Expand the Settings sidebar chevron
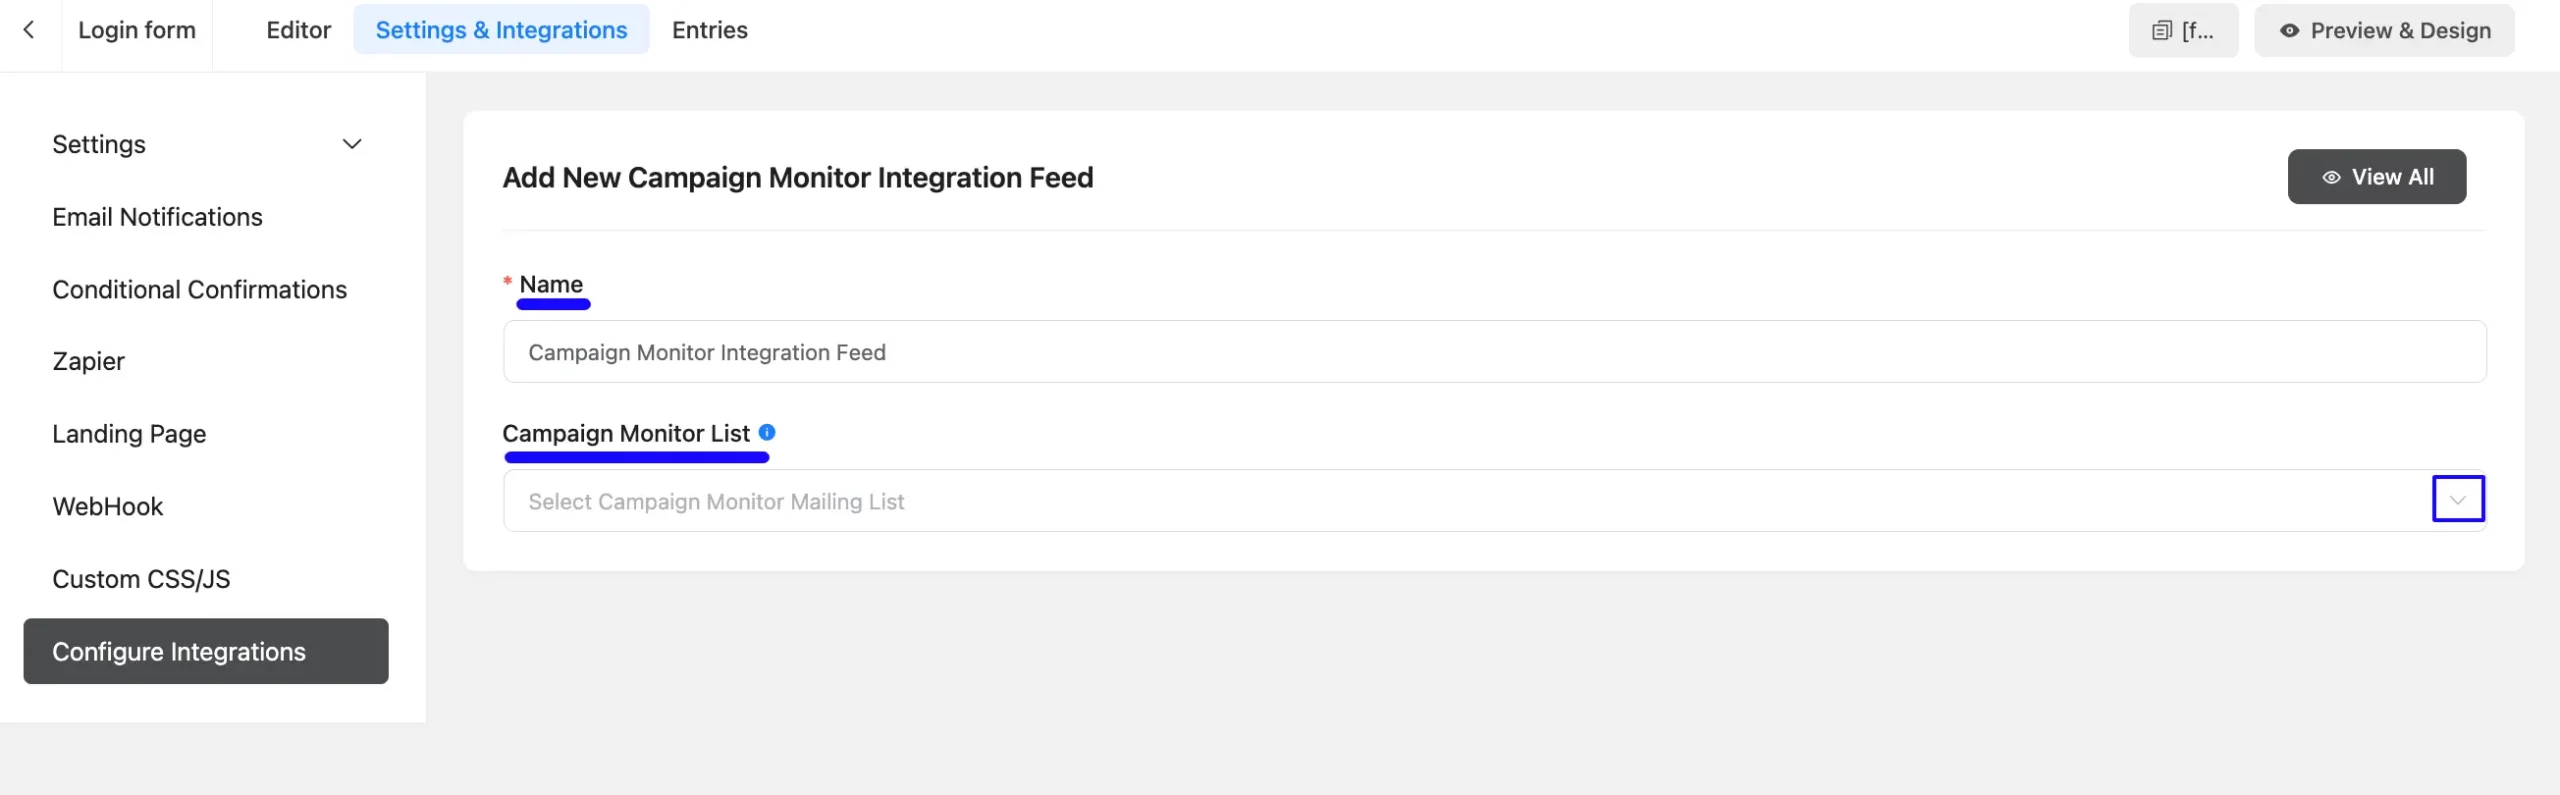2560x795 pixels. click(352, 144)
